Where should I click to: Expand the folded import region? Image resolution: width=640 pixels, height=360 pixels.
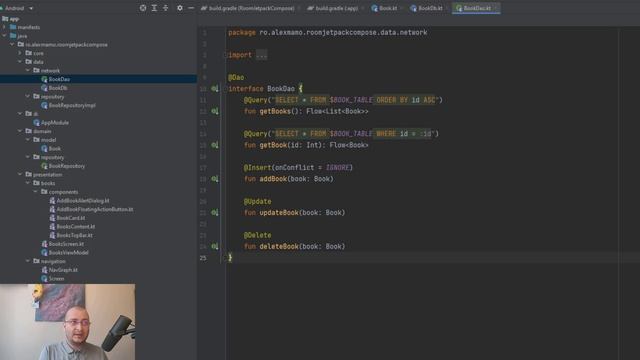pyautogui.click(x=261, y=55)
